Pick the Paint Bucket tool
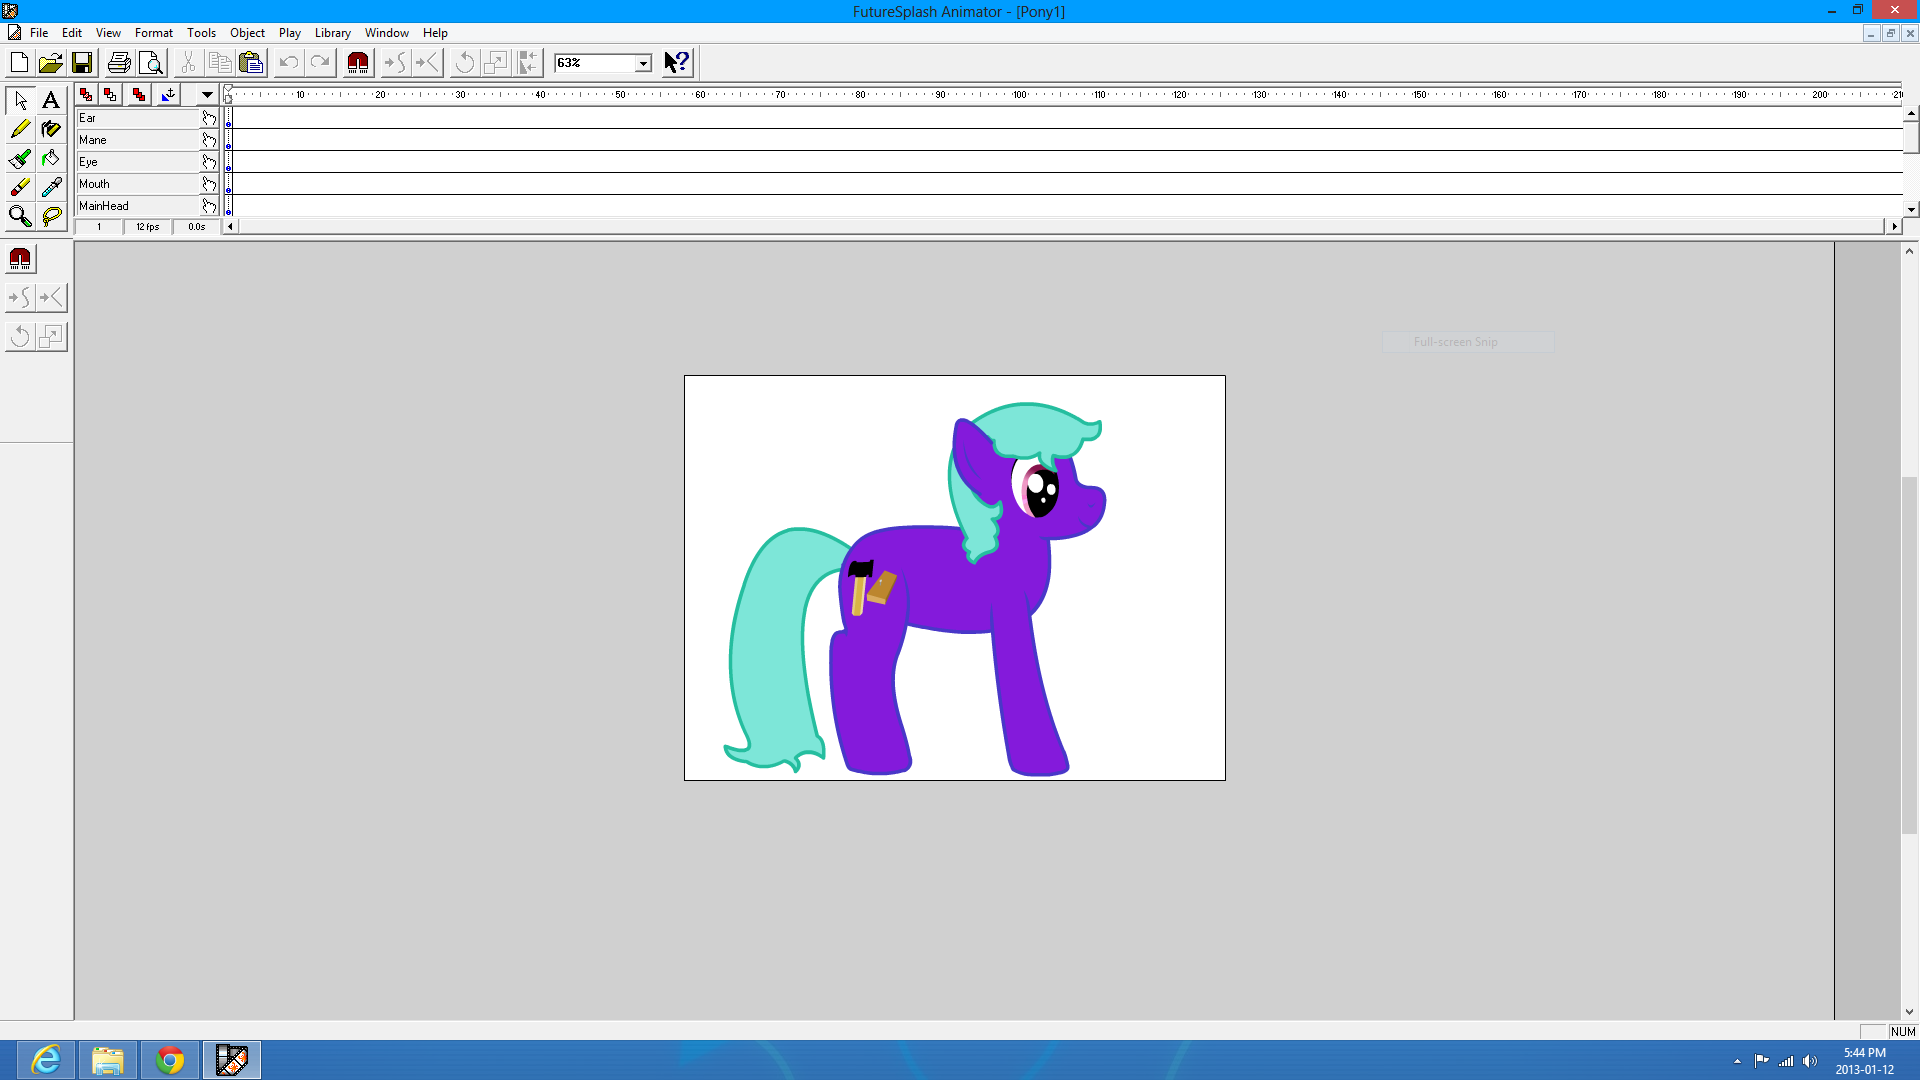1920x1080 pixels. (x=51, y=158)
